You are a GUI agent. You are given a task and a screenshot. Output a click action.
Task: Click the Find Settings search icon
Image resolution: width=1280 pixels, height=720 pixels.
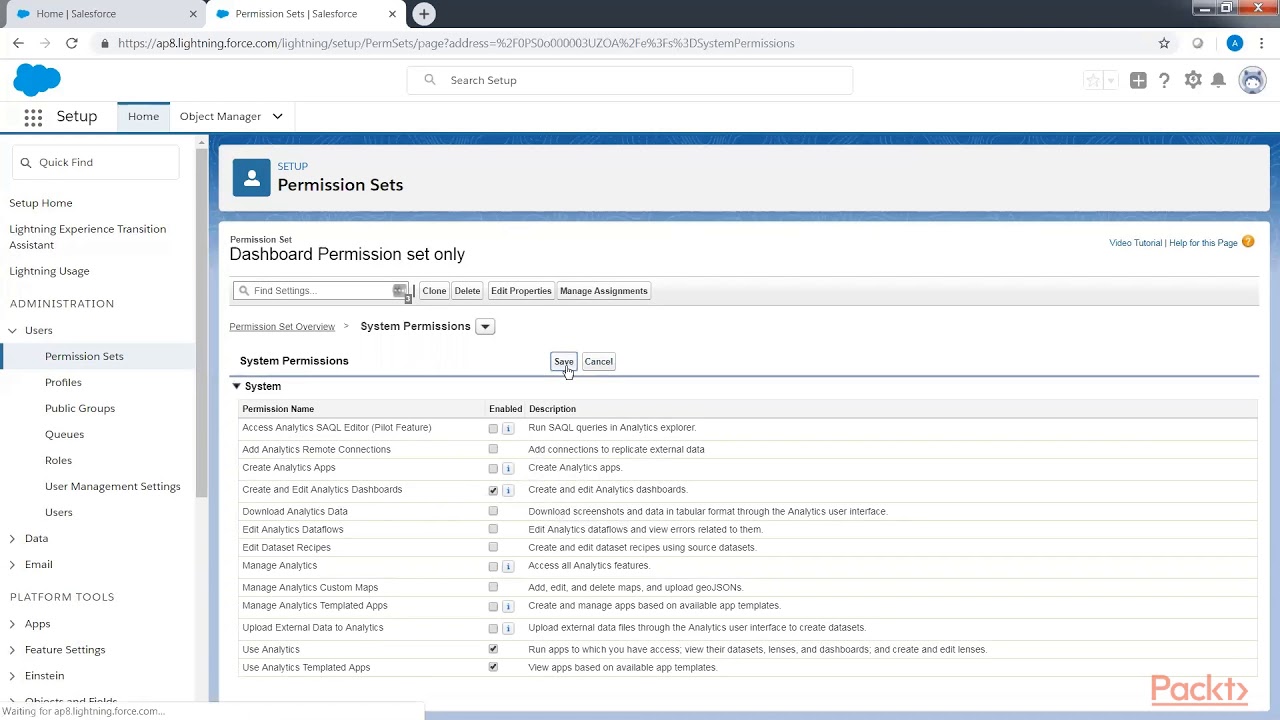click(x=242, y=291)
